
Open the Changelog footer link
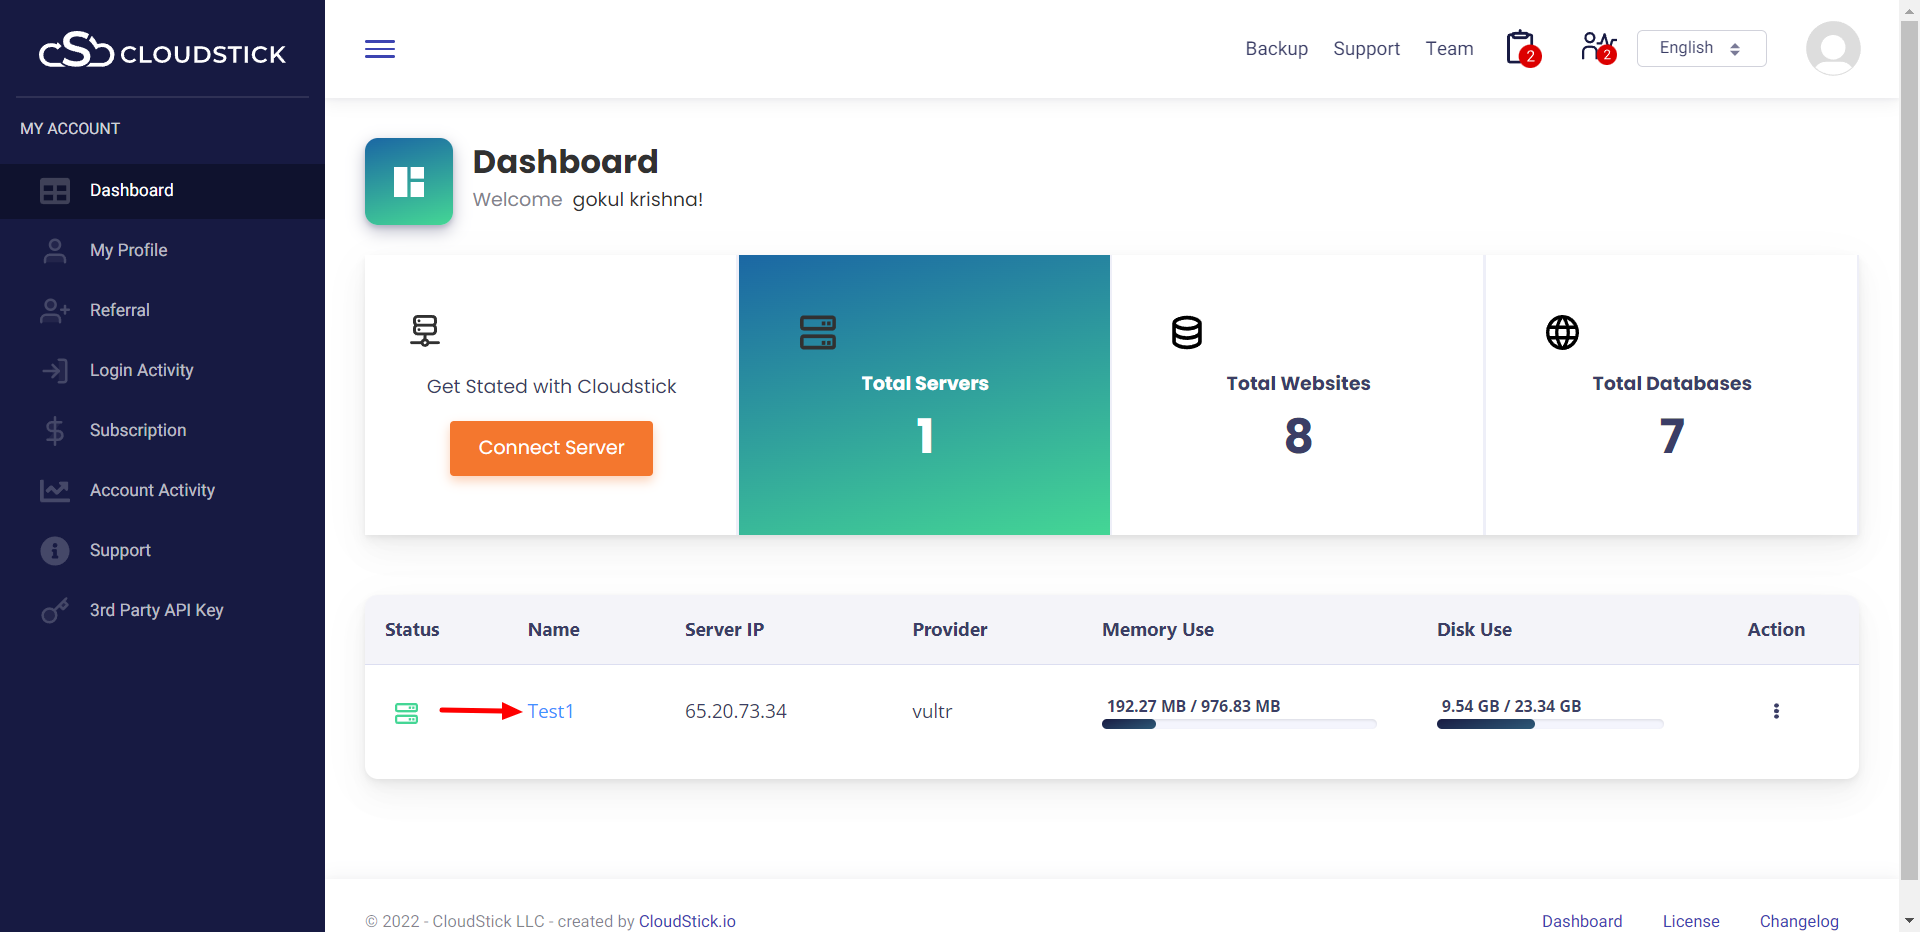(1798, 921)
